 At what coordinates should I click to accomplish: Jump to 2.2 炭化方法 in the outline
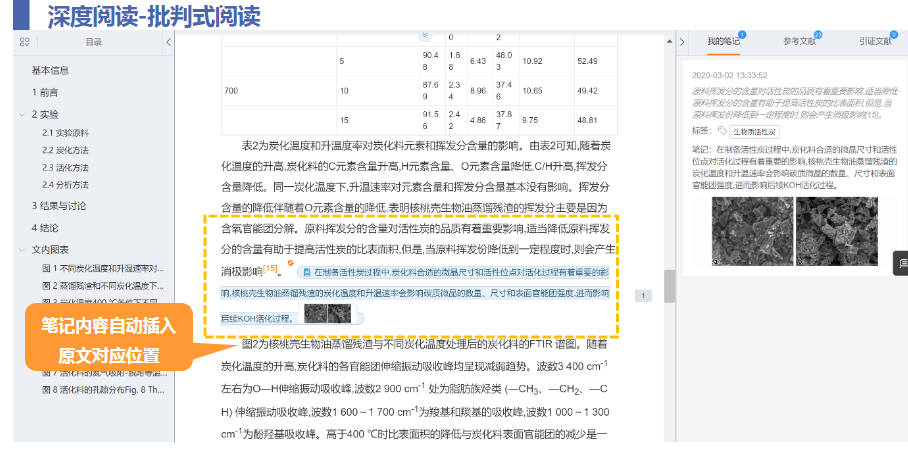click(x=66, y=150)
